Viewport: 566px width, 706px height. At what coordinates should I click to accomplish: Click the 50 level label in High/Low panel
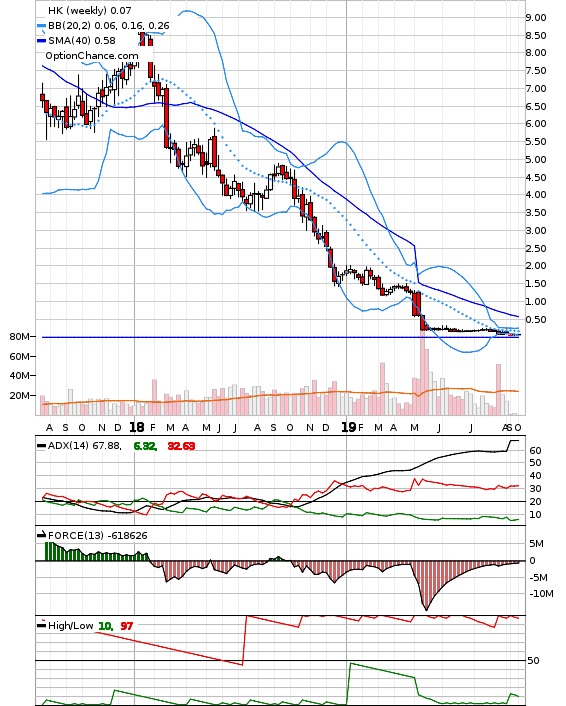[534, 661]
